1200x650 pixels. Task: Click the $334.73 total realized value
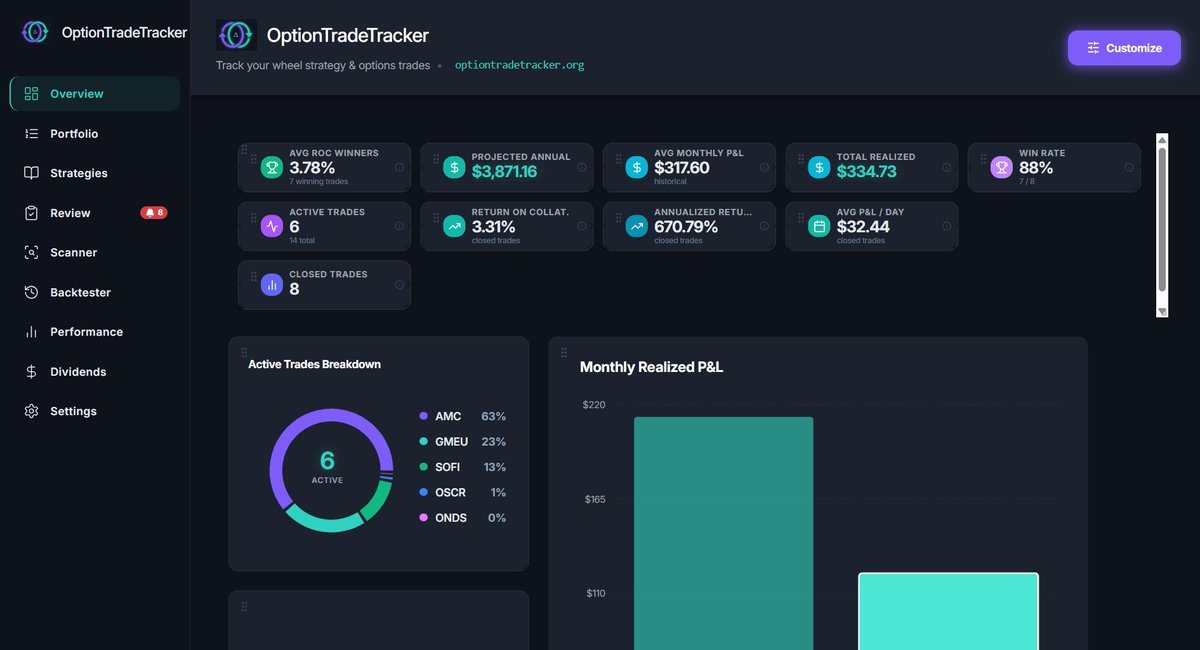(x=866, y=171)
